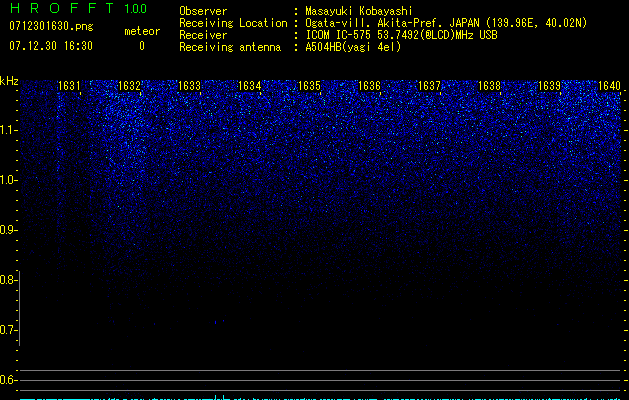Click the 1.0 kHz axis label
629x400 pixels.
(x=8, y=180)
